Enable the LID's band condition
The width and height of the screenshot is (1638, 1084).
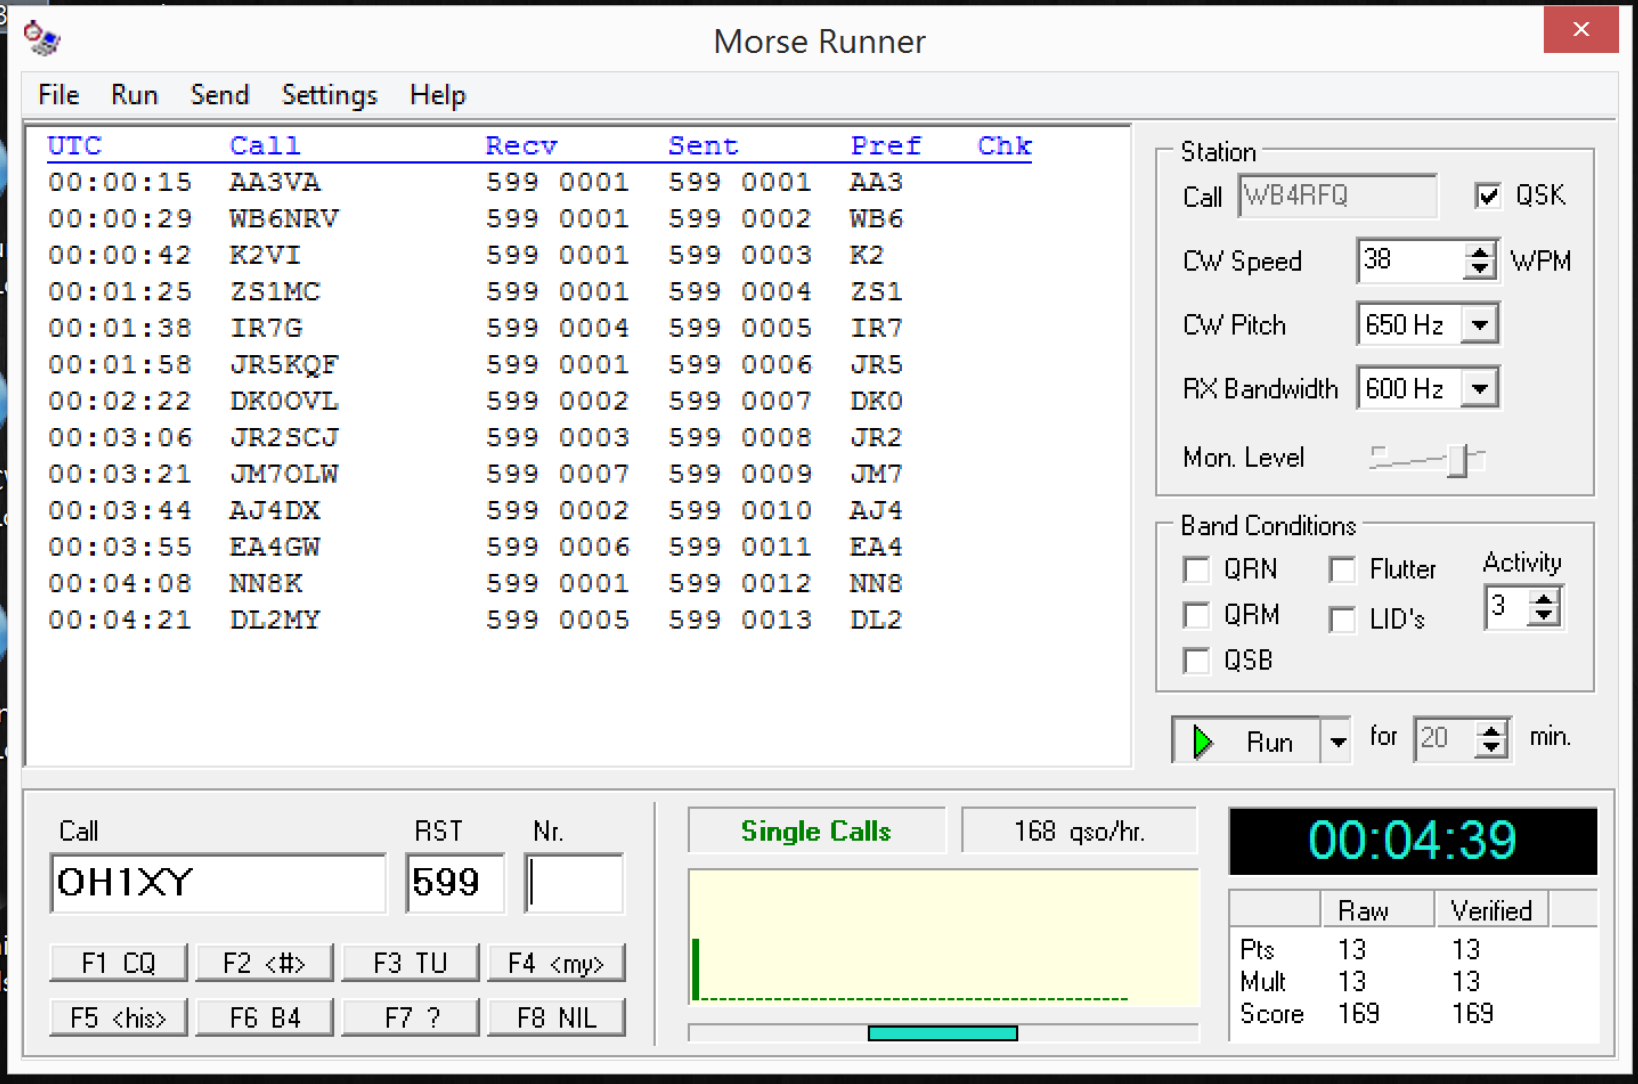(x=1342, y=619)
